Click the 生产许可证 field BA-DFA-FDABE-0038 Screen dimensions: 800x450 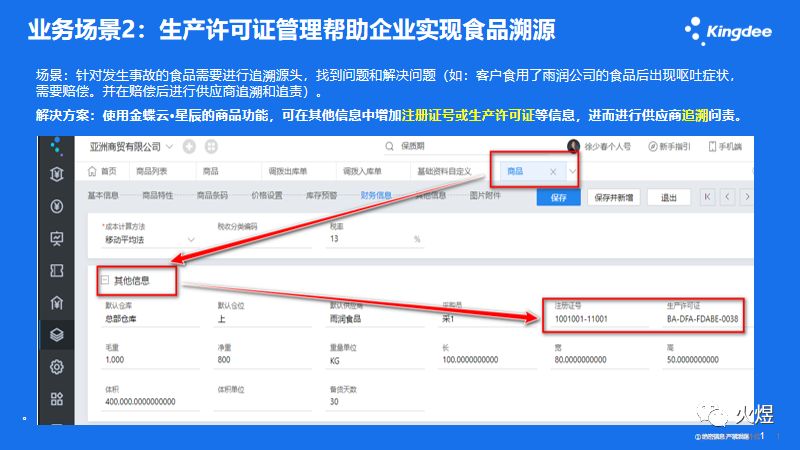[703, 319]
